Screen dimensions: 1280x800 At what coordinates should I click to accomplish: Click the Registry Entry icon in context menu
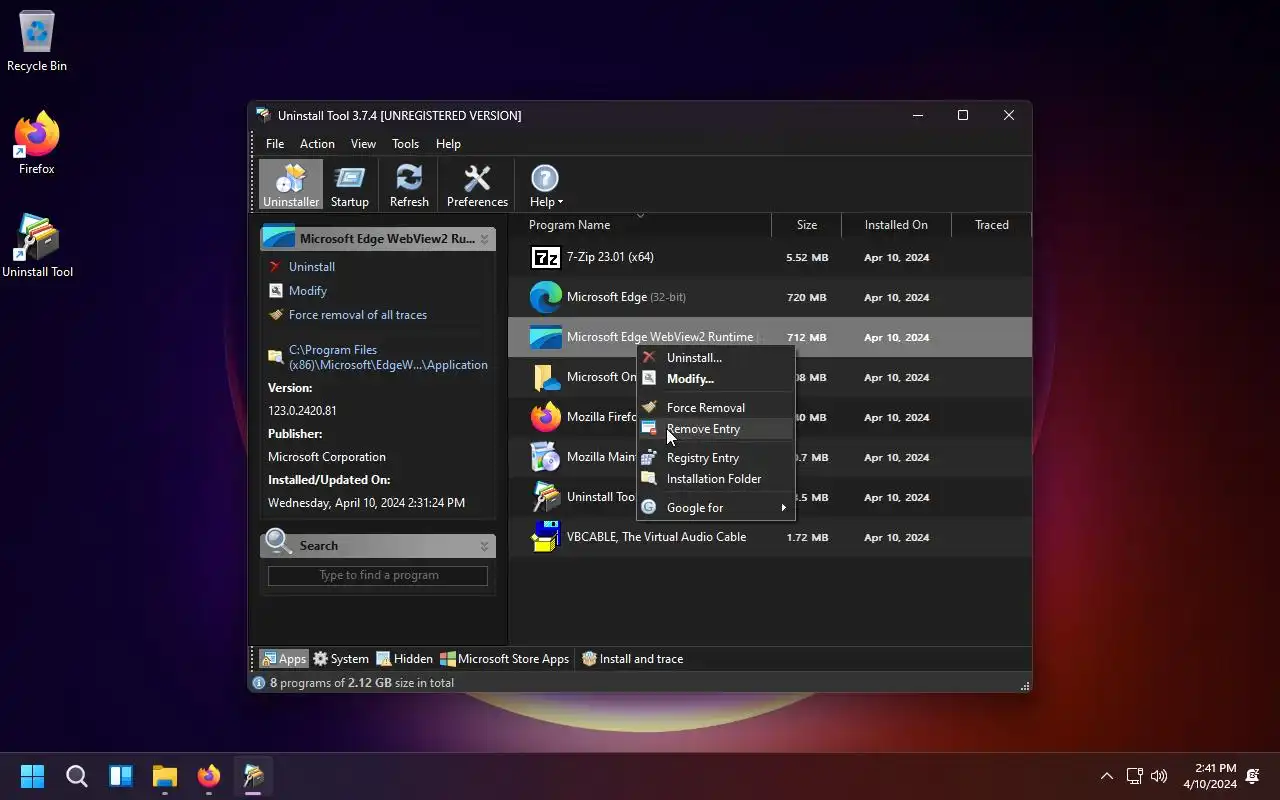(x=649, y=457)
